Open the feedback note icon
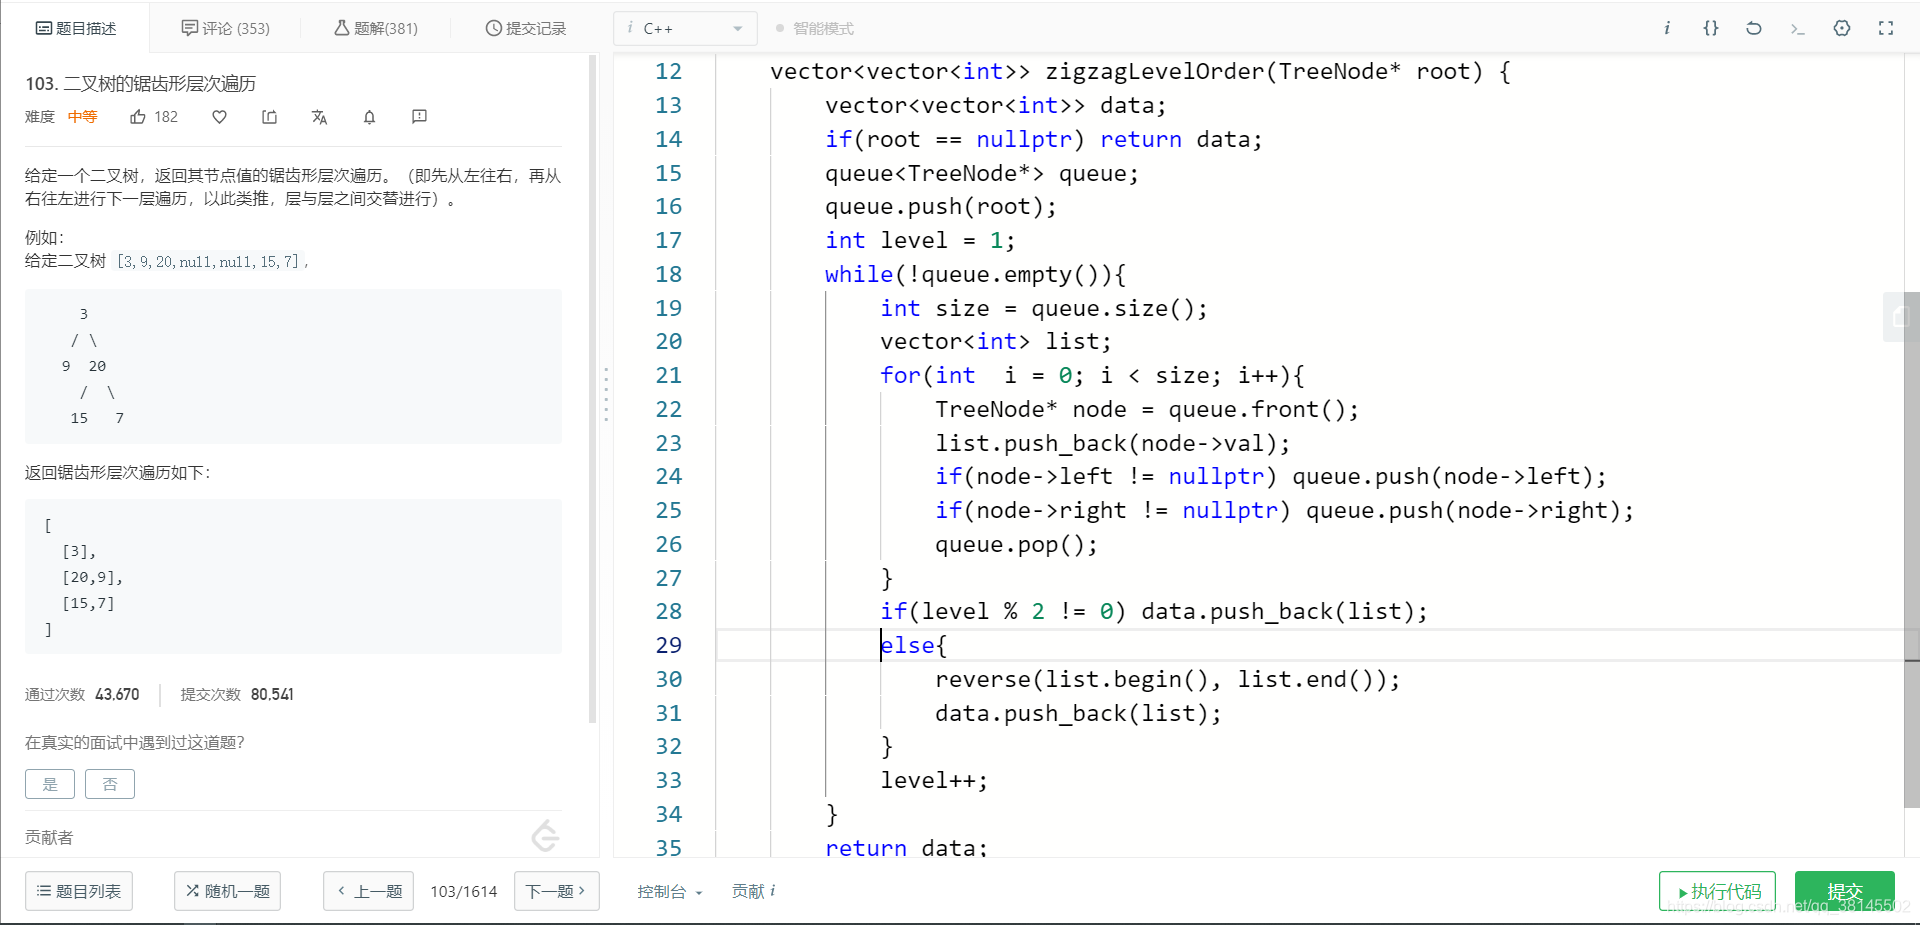1920x925 pixels. point(419,117)
